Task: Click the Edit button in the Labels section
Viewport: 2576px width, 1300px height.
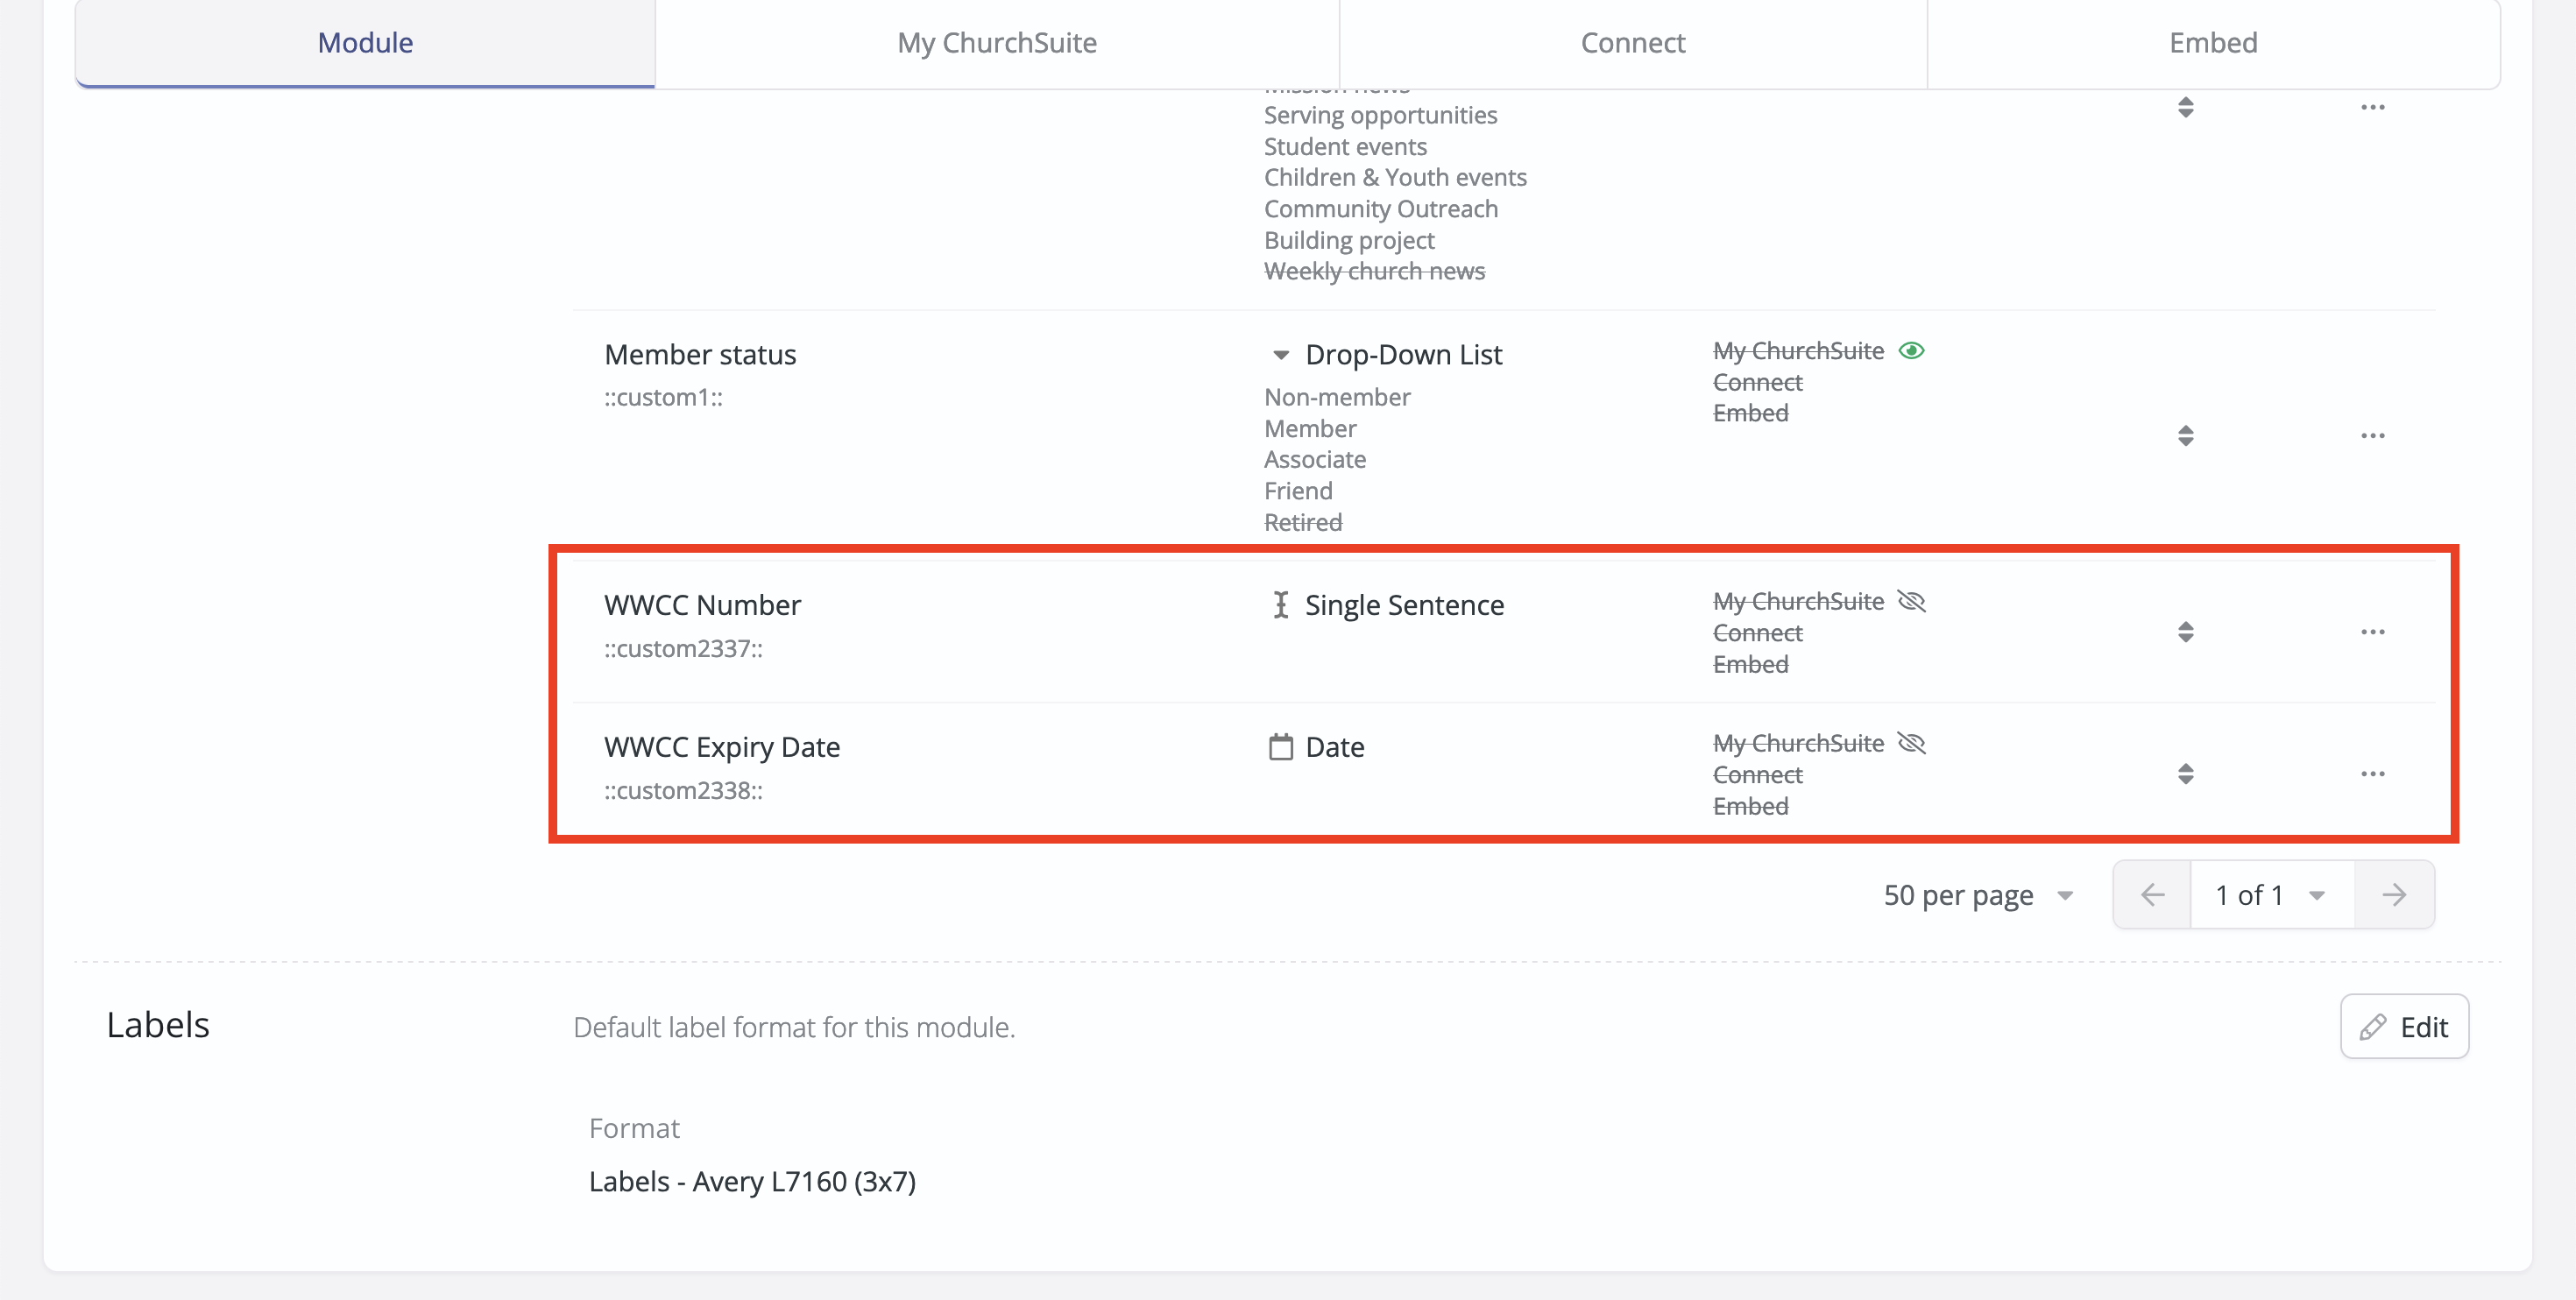Action: (2404, 1026)
